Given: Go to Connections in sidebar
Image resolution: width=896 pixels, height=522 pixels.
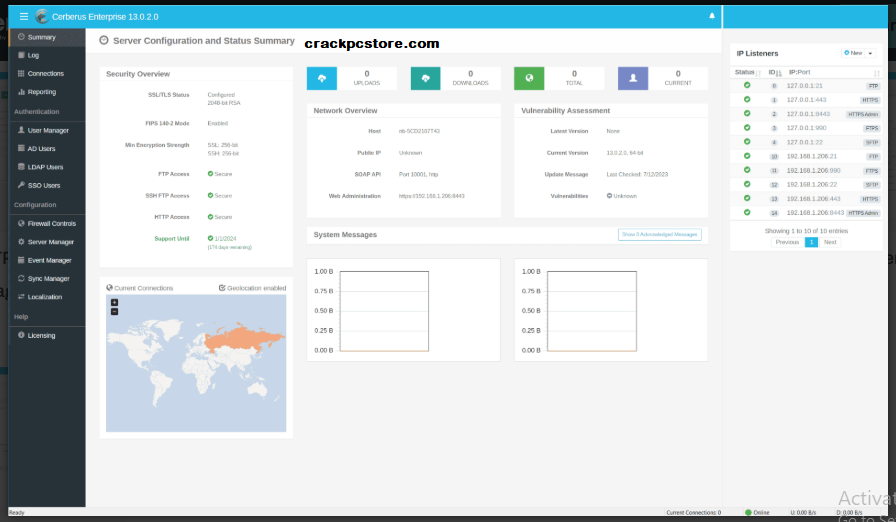Looking at the screenshot, I should [47, 74].
